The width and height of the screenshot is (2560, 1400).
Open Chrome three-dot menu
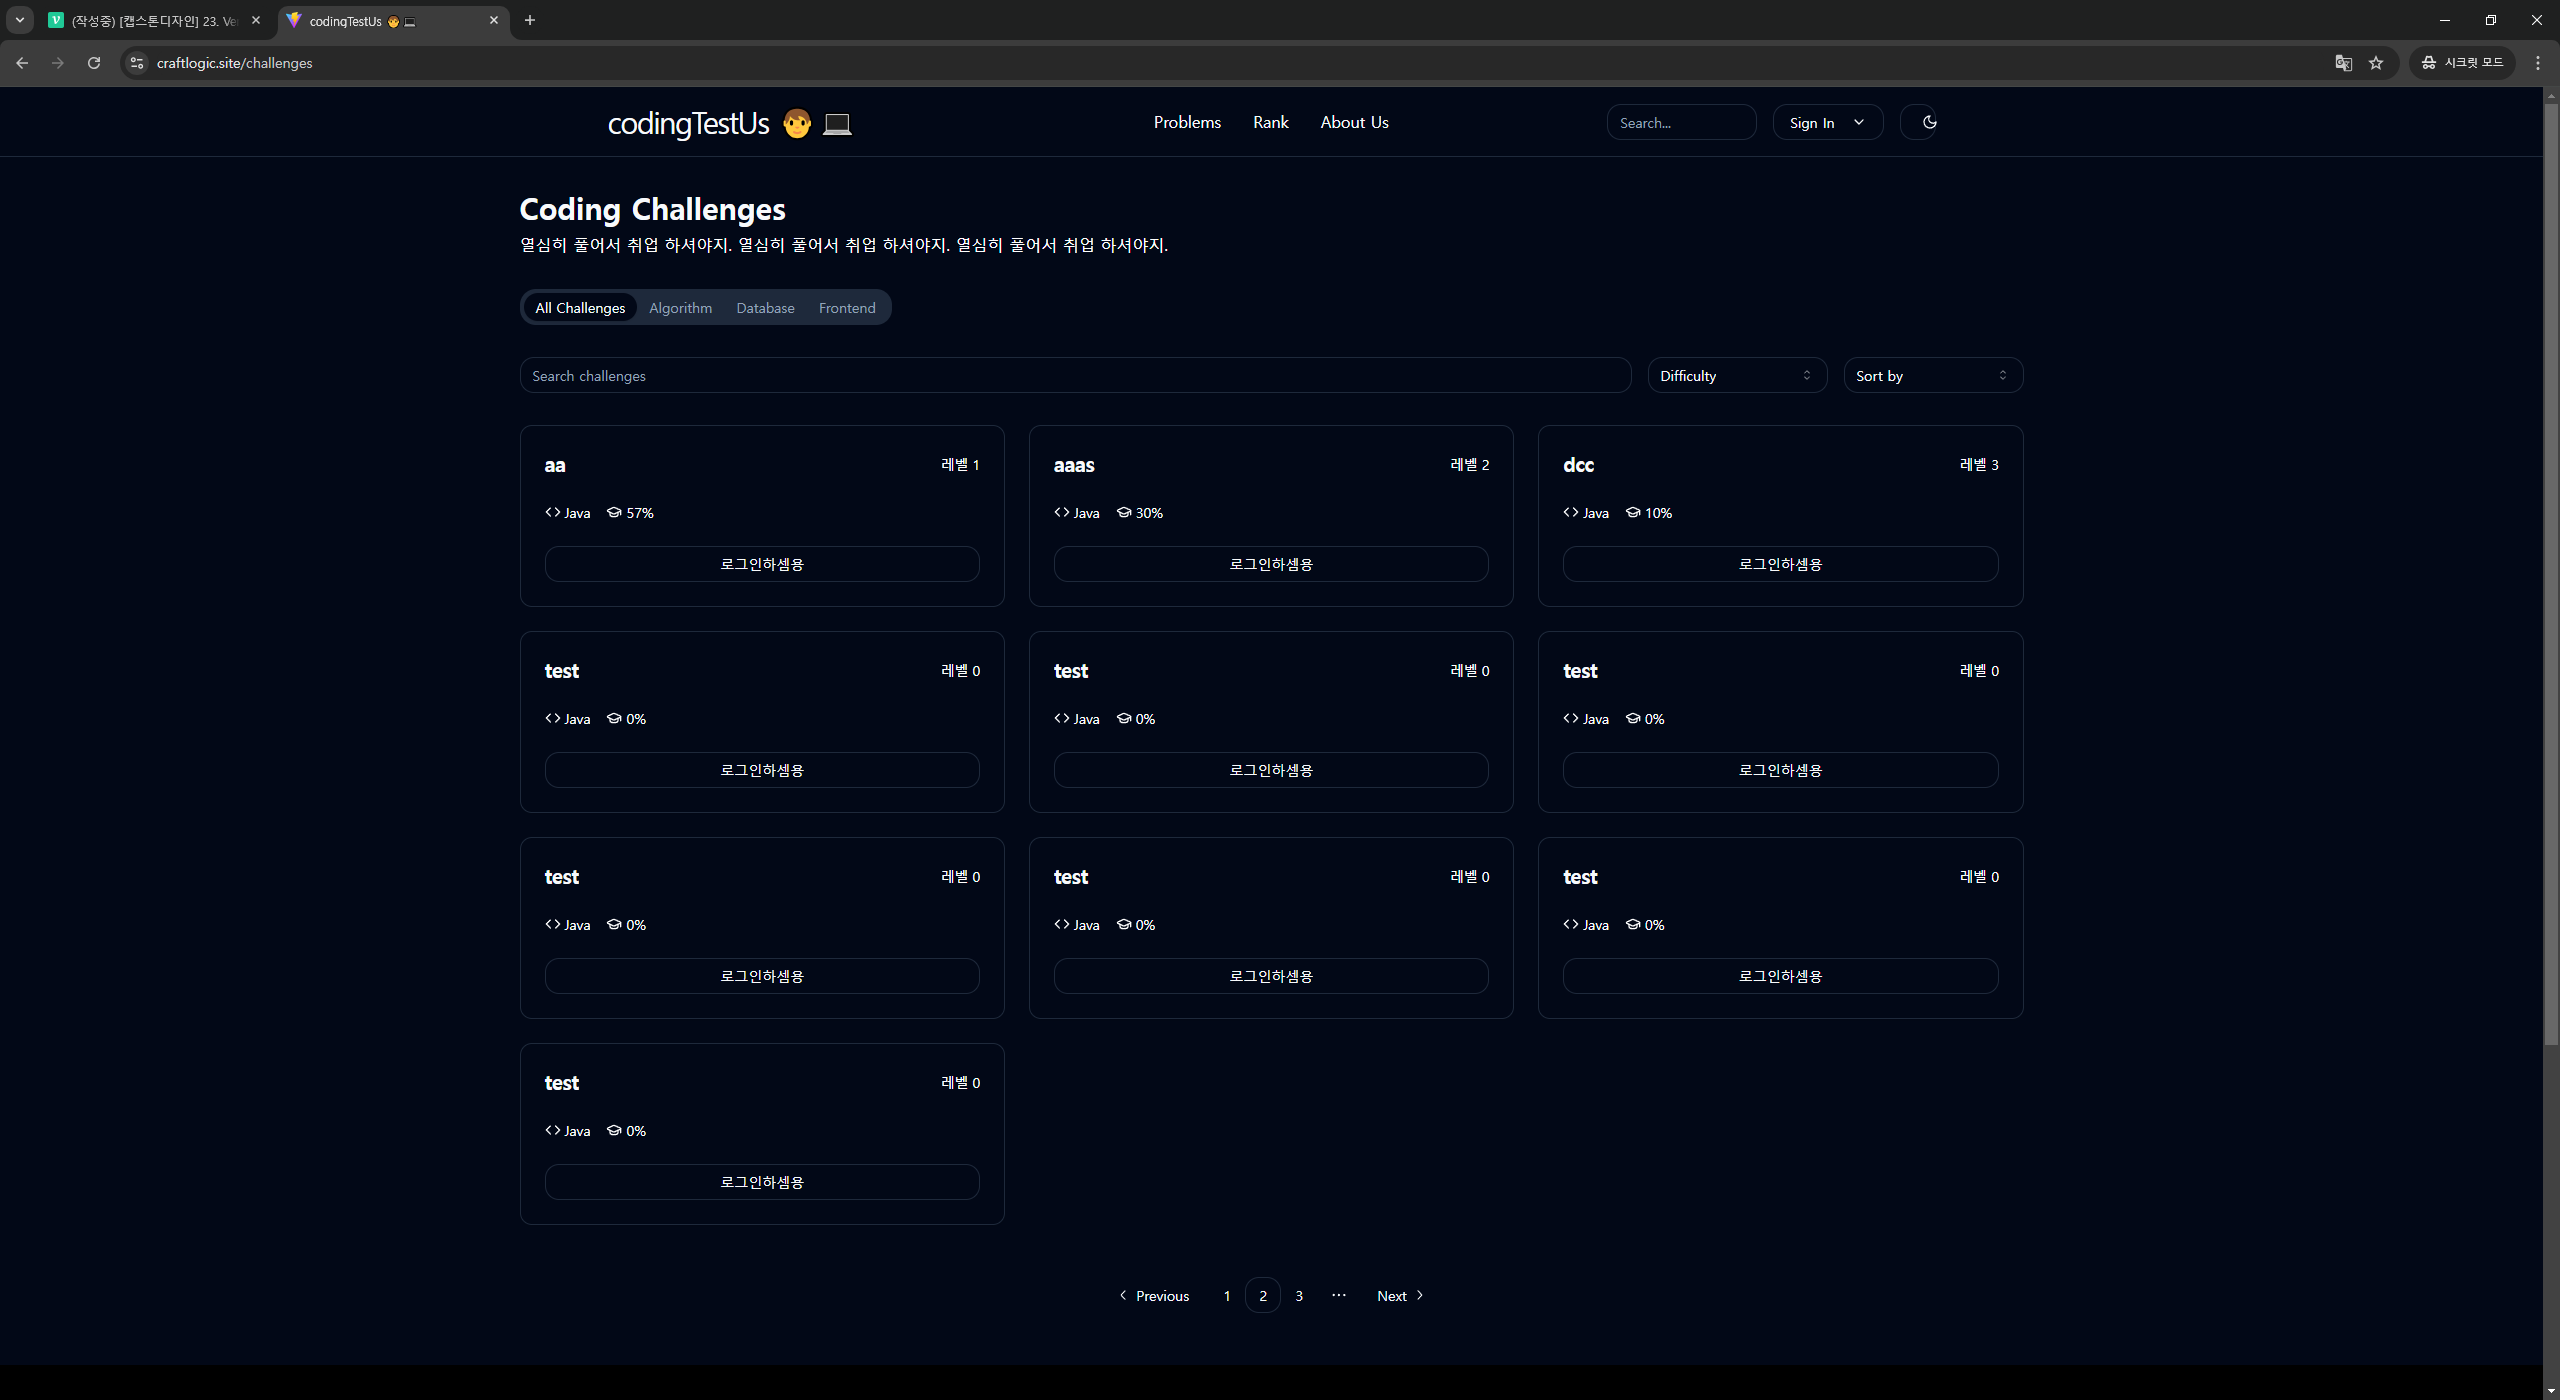[x=2537, y=63]
